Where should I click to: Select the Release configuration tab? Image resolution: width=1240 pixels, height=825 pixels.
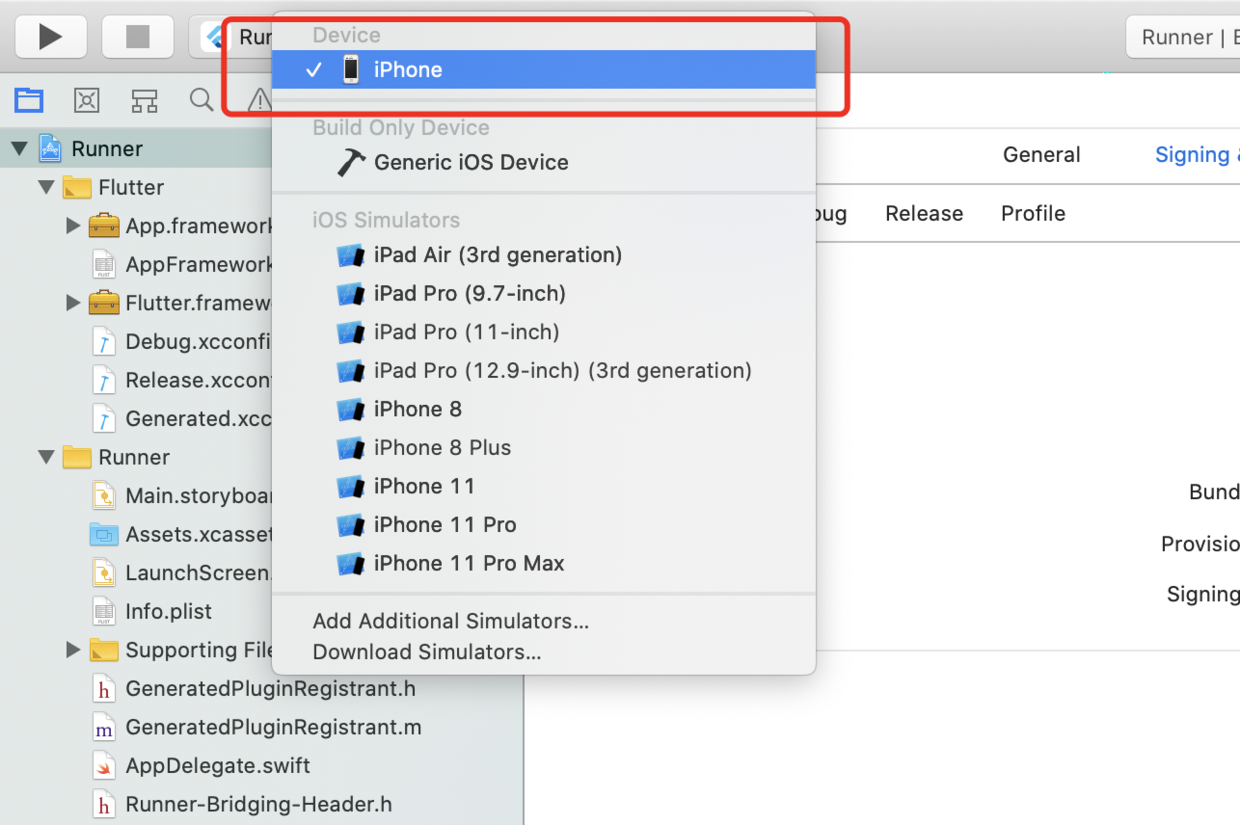[924, 213]
